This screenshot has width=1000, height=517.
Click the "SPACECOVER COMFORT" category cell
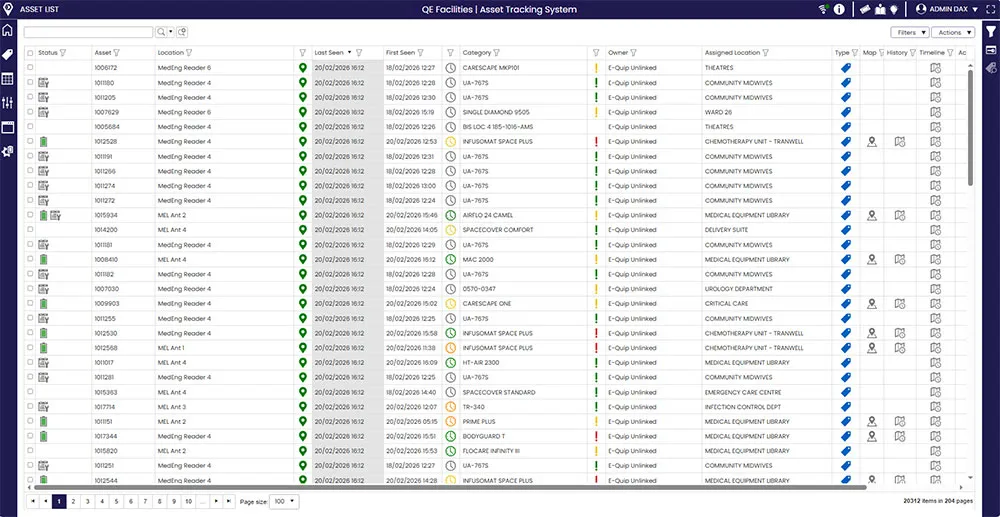click(498, 230)
